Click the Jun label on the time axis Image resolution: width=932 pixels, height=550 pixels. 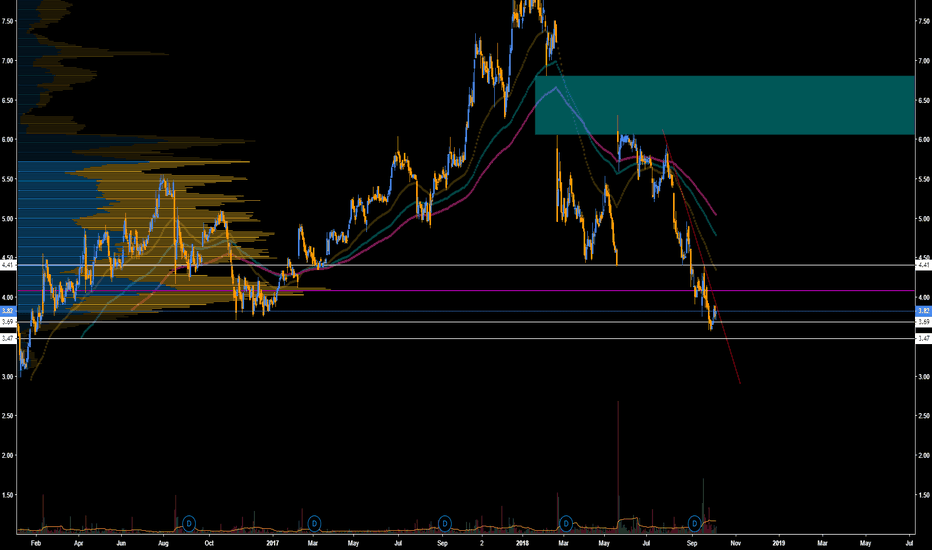tap(121, 543)
